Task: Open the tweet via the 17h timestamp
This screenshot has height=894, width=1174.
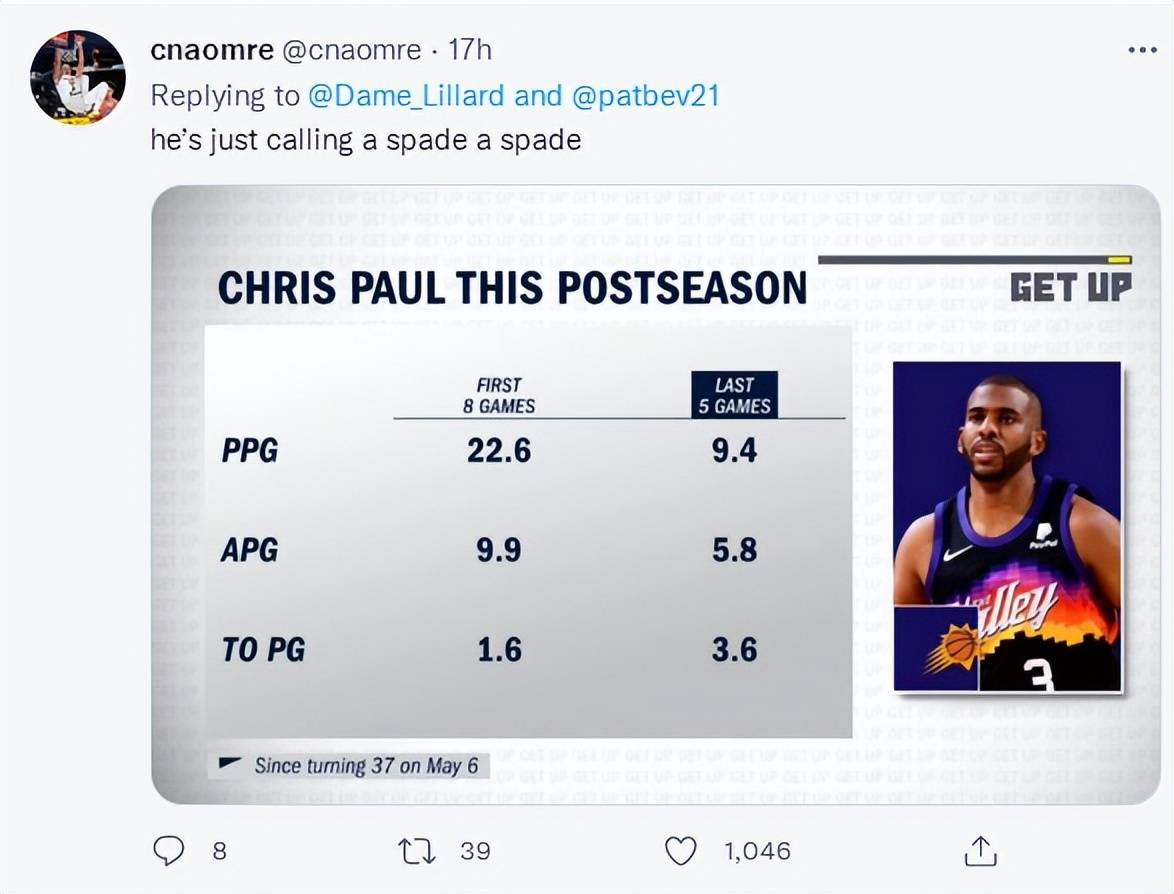Action: click(469, 50)
